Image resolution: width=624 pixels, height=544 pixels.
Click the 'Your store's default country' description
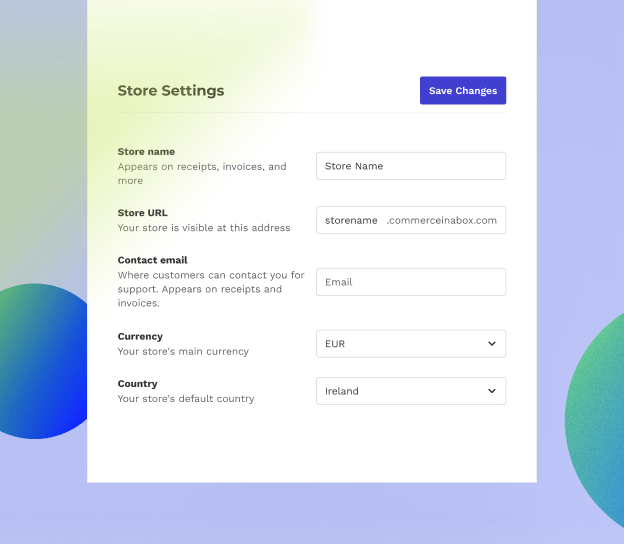click(186, 399)
